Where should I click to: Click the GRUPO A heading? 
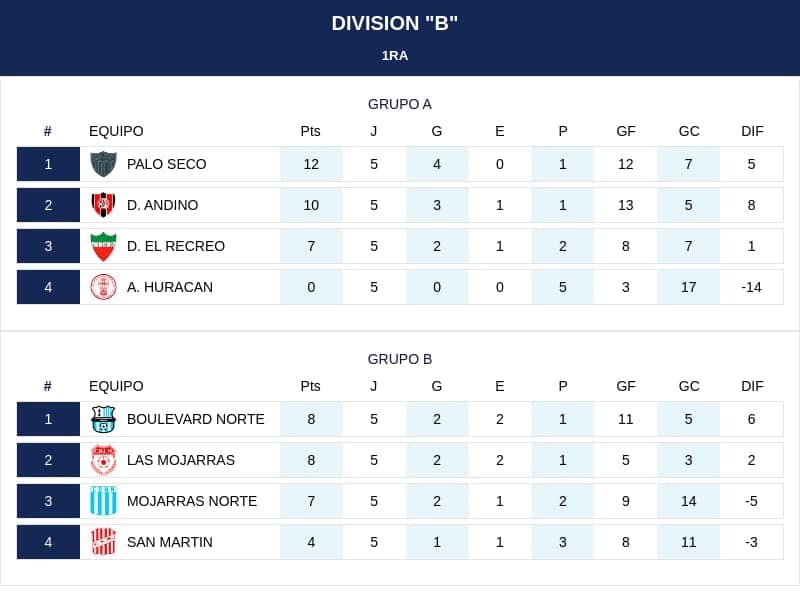399,104
